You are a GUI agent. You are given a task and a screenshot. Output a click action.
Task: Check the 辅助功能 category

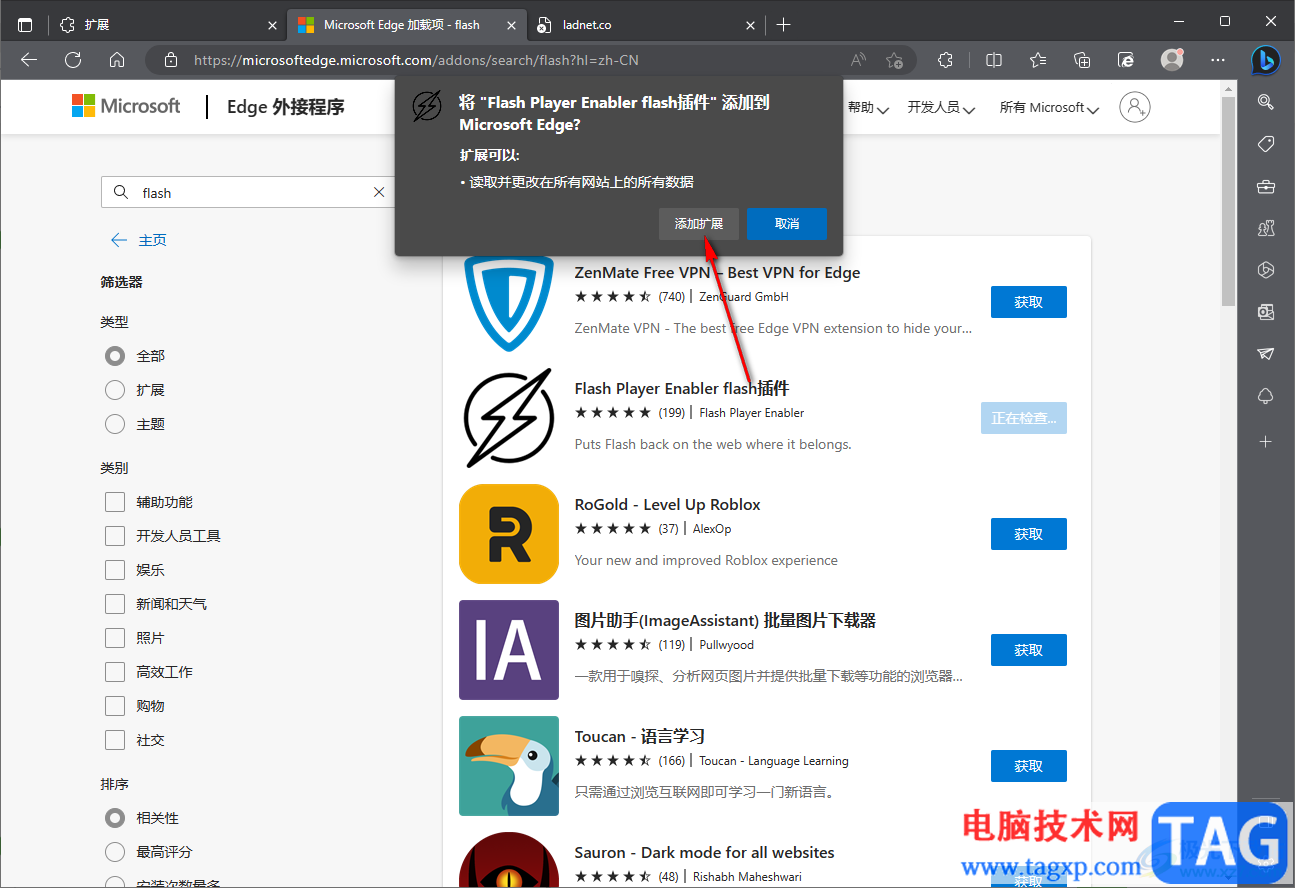tap(115, 502)
